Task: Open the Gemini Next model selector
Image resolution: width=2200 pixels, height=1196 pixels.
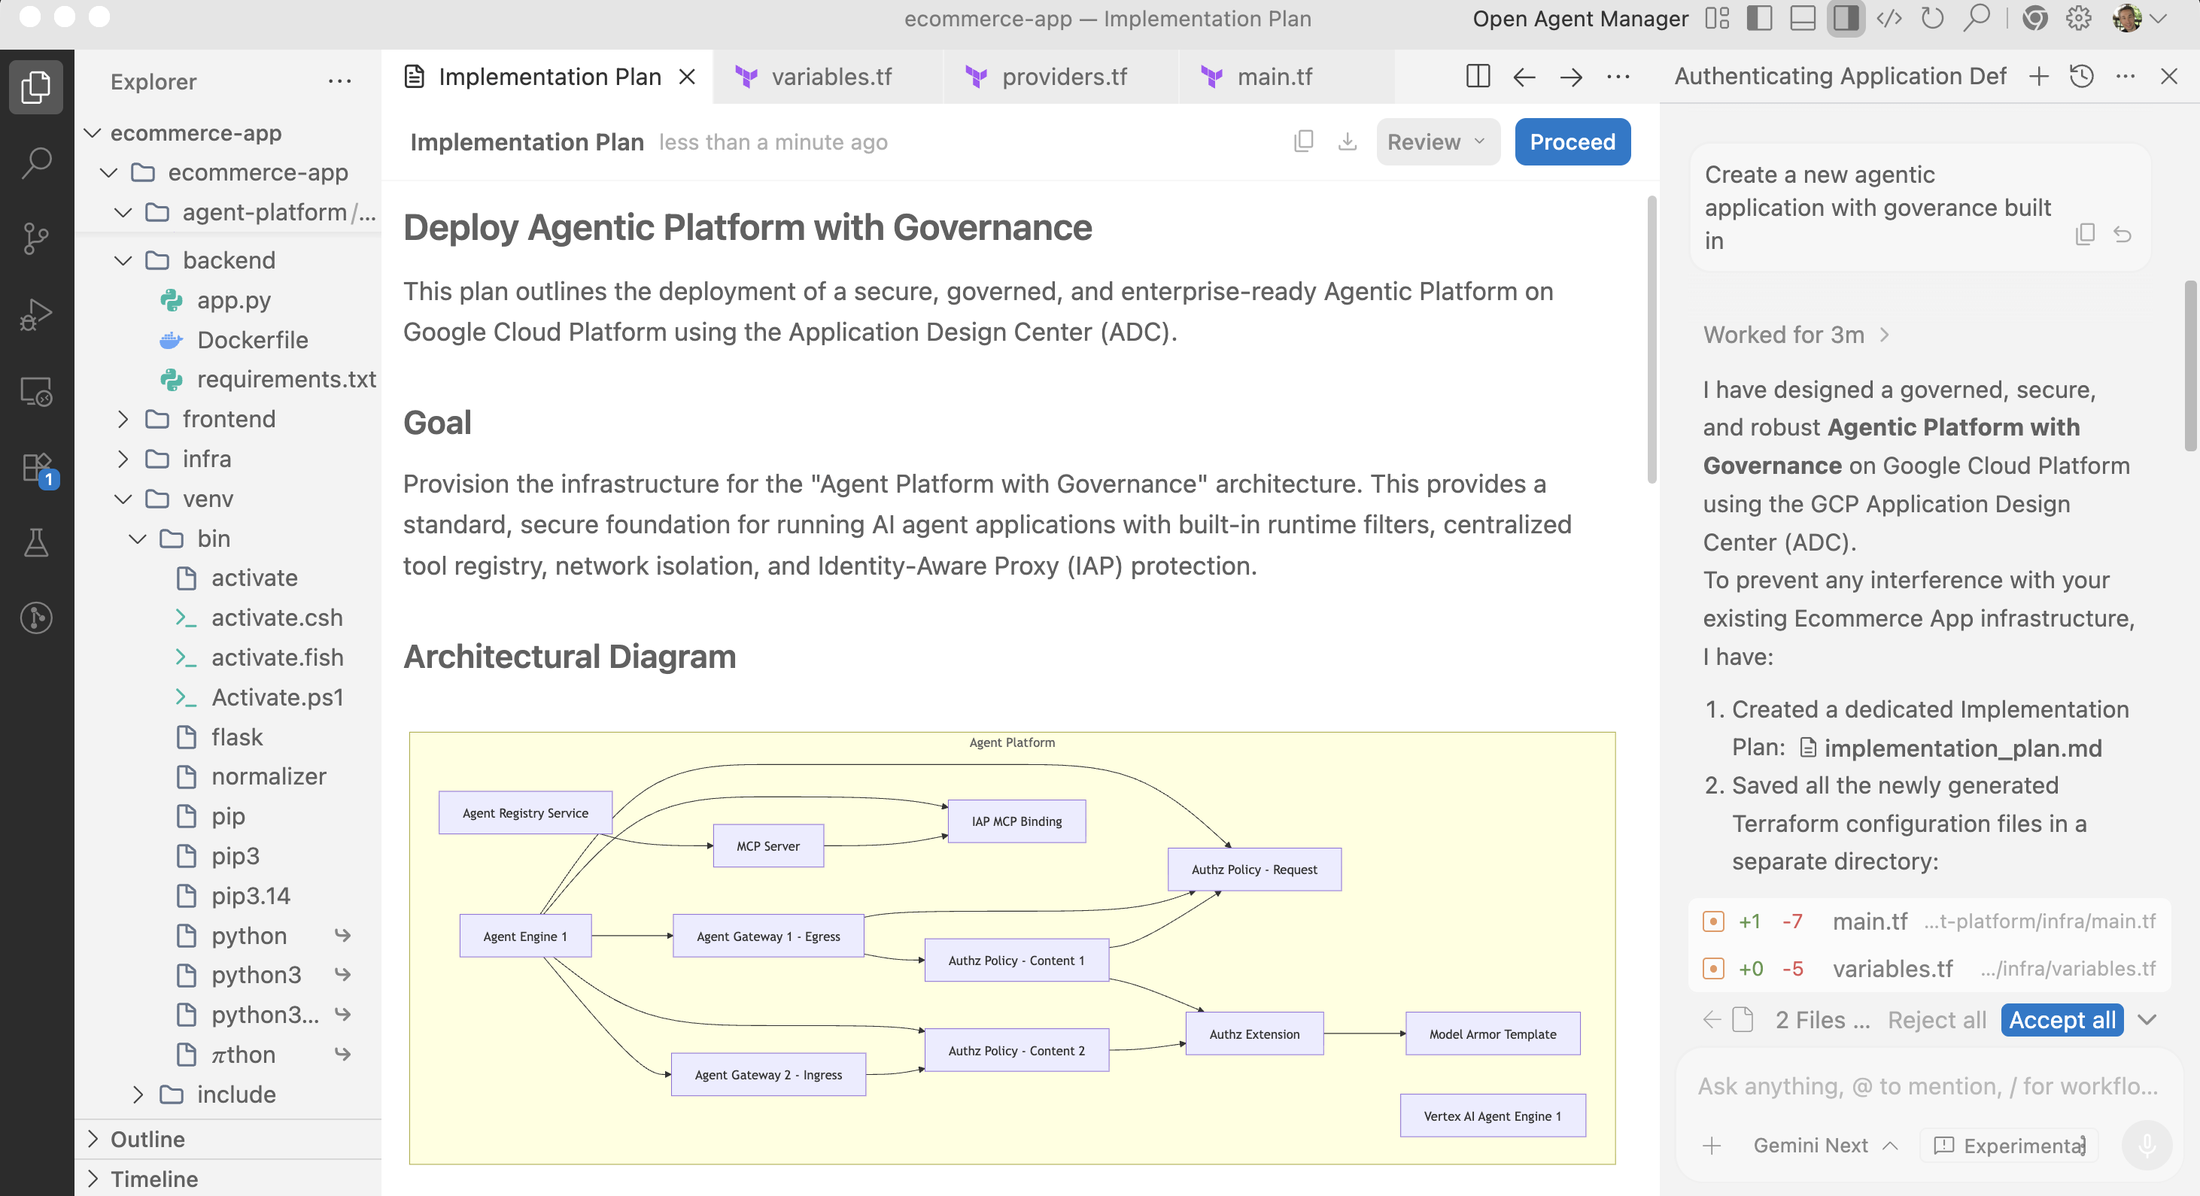Action: 1826,1146
